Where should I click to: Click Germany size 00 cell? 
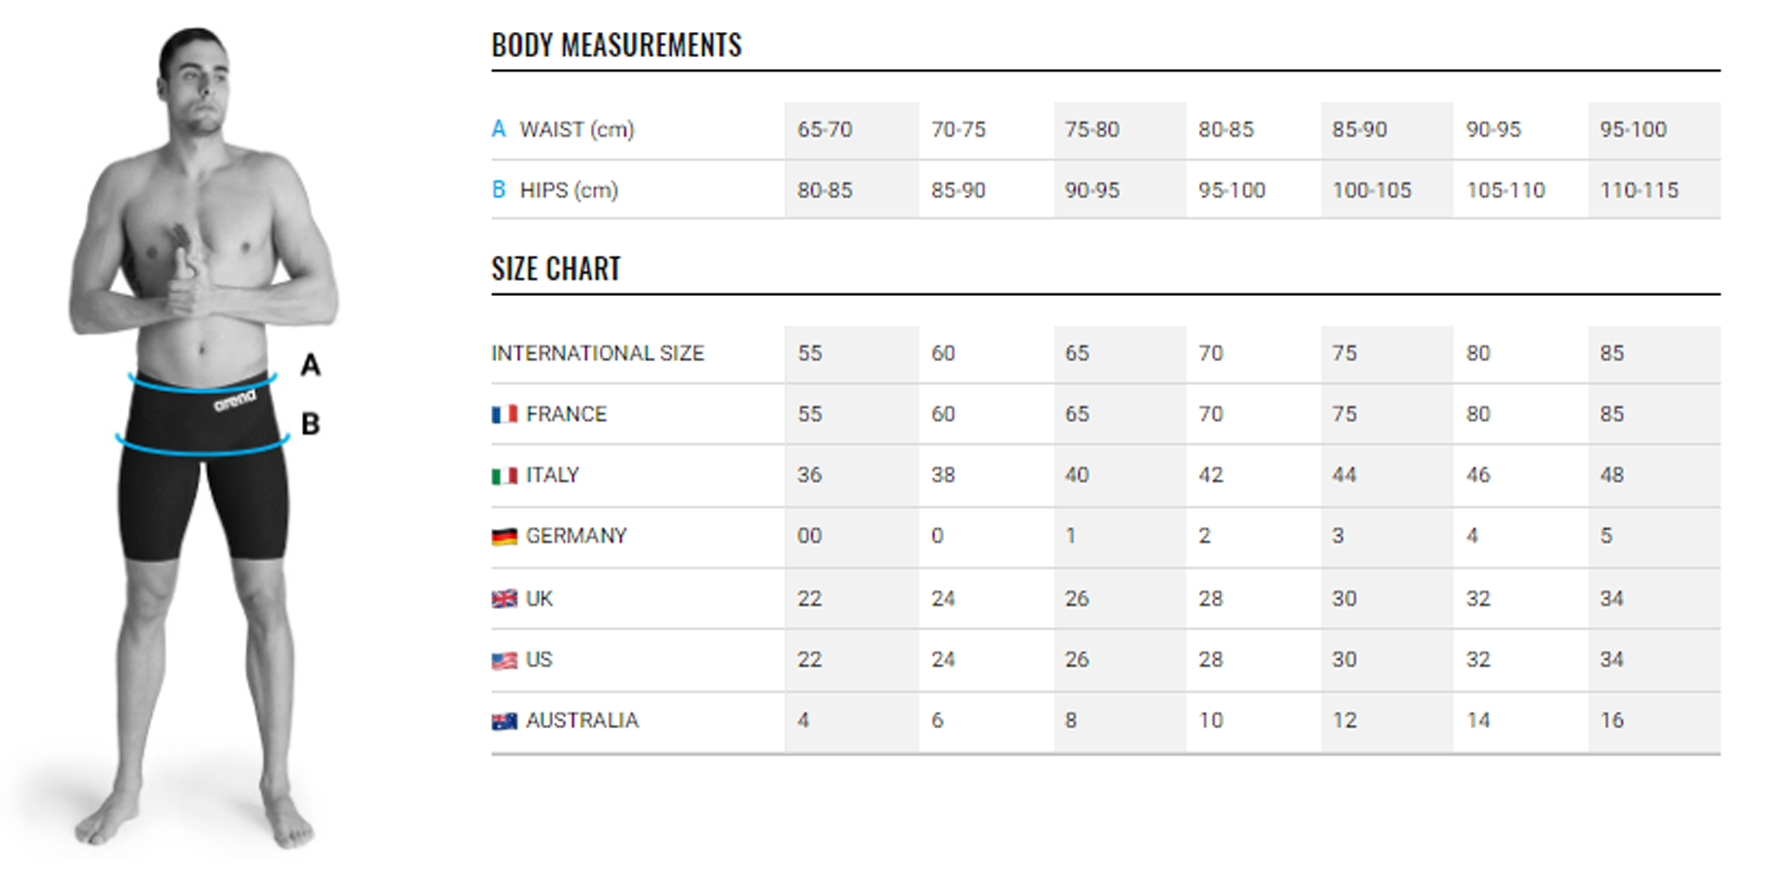(809, 536)
